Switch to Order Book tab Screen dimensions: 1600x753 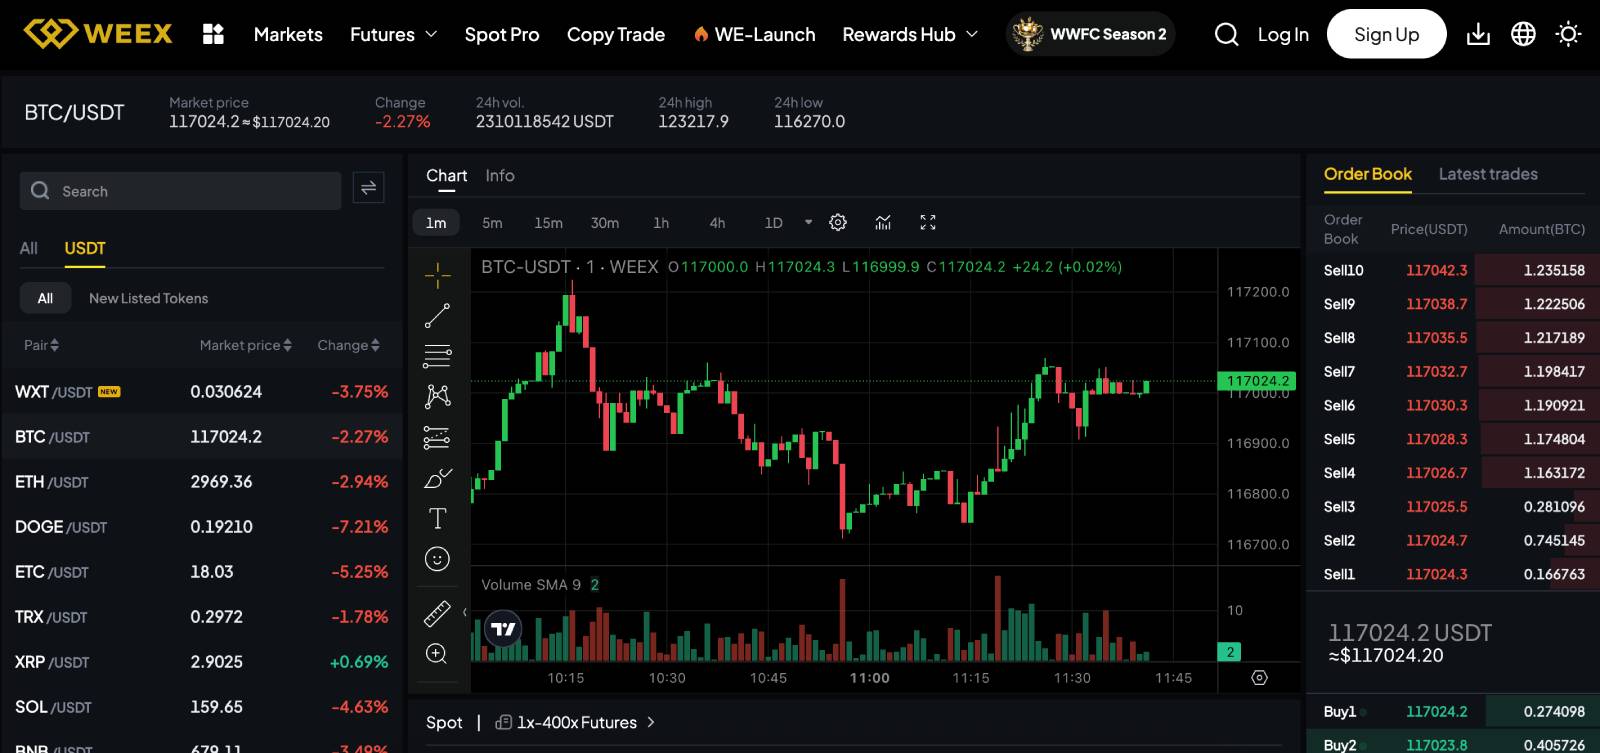(1368, 174)
